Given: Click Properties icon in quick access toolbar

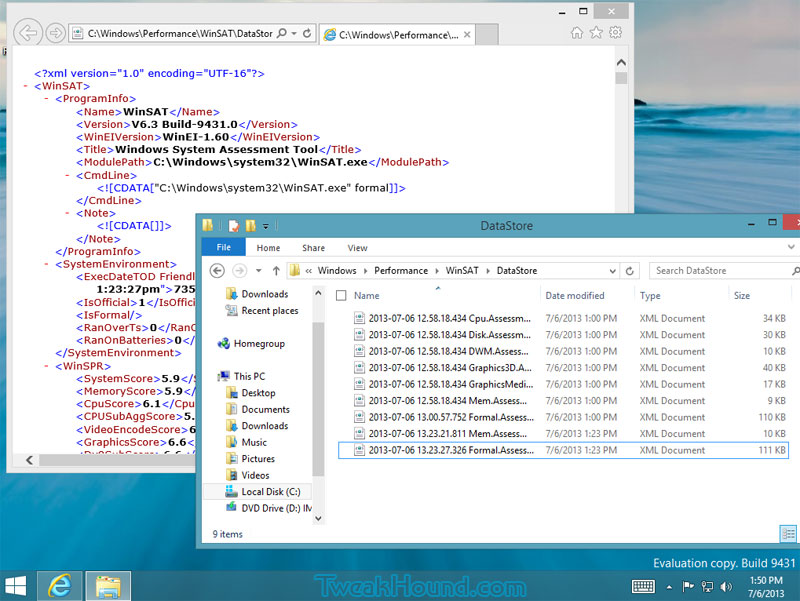Looking at the screenshot, I should click(234, 226).
